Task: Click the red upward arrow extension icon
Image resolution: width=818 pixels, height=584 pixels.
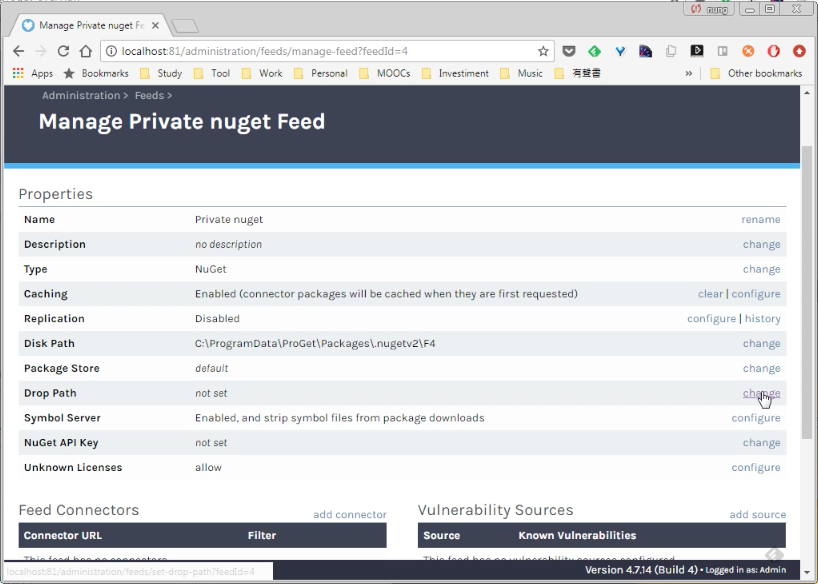Action: point(799,51)
